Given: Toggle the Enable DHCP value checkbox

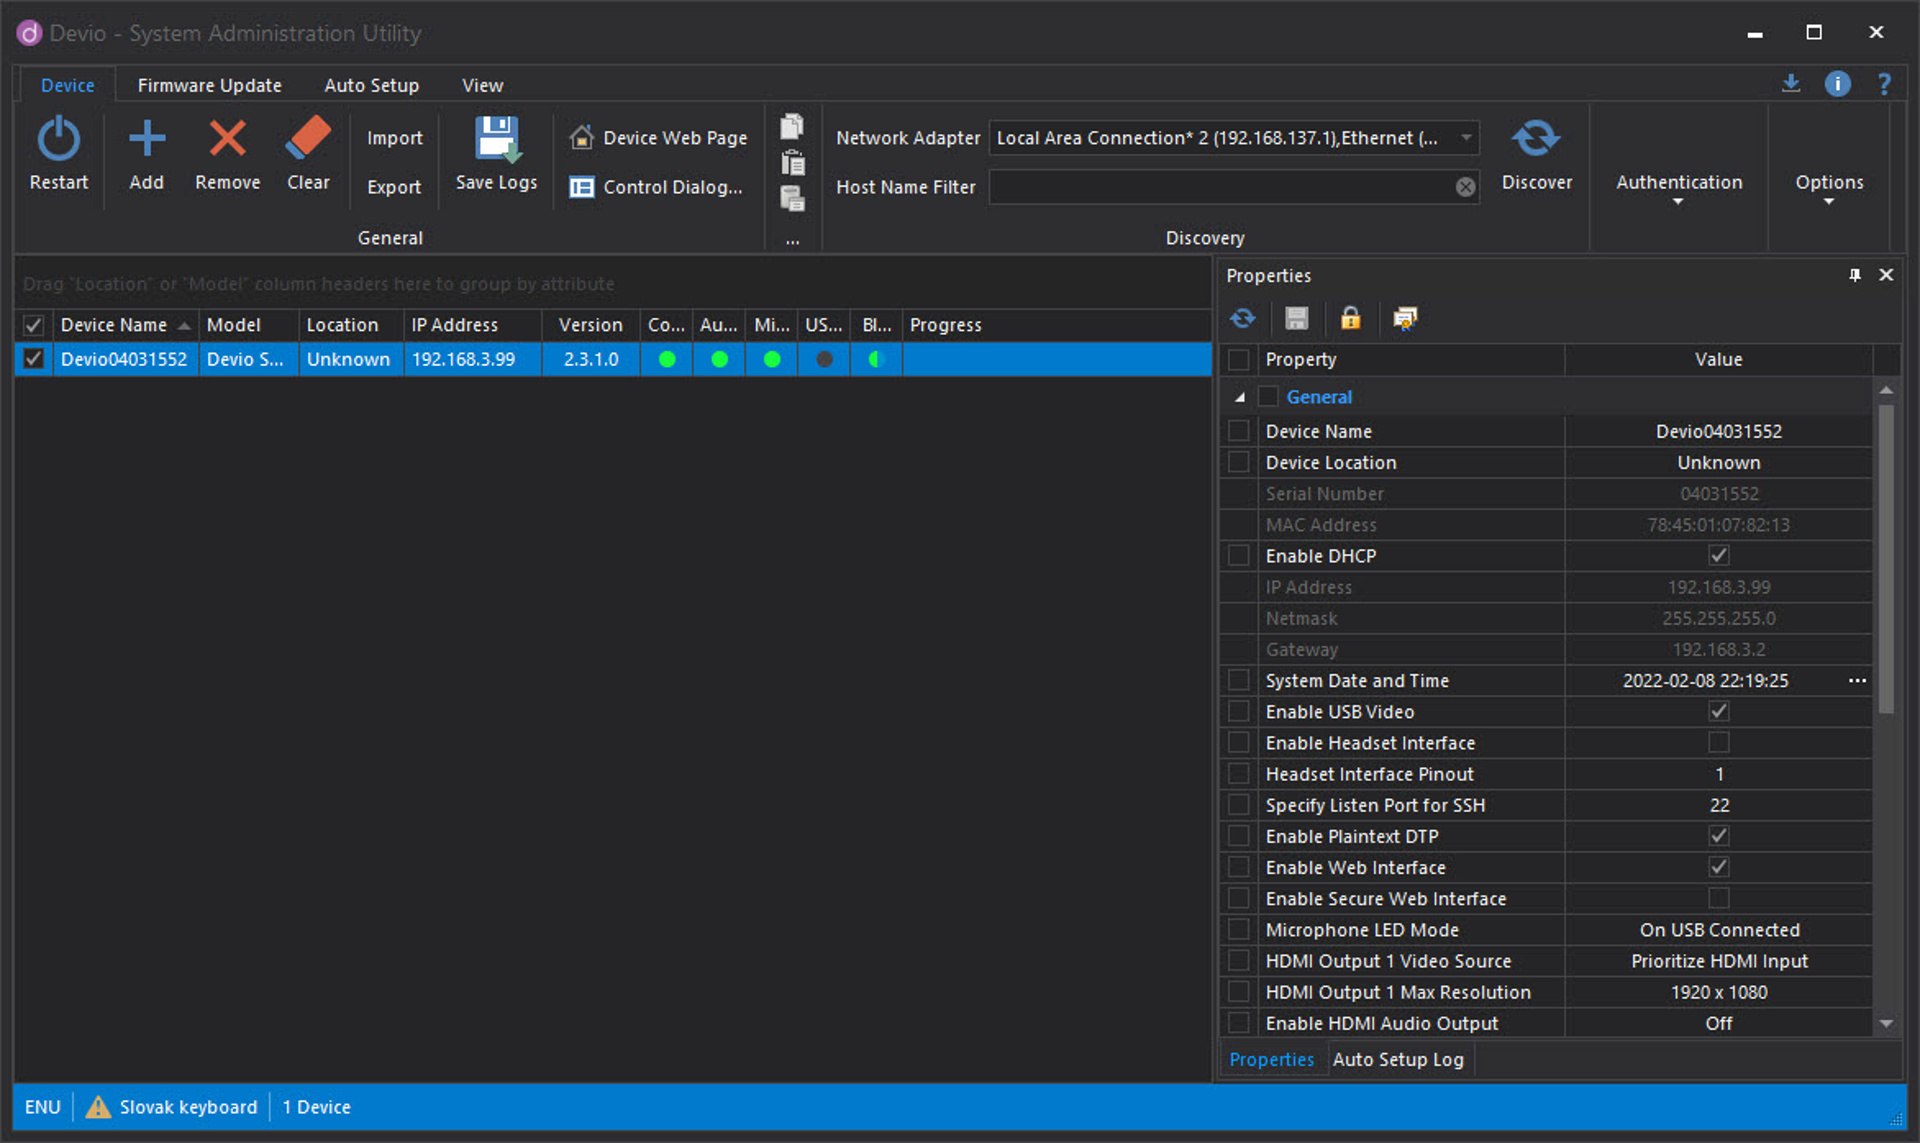Looking at the screenshot, I should coord(1718,555).
